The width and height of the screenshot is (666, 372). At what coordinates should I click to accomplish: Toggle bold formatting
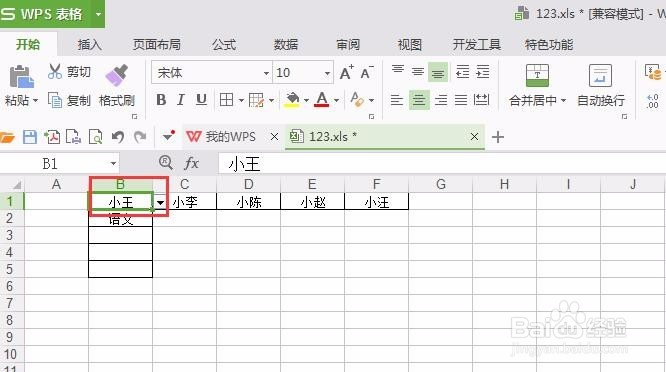click(x=161, y=100)
